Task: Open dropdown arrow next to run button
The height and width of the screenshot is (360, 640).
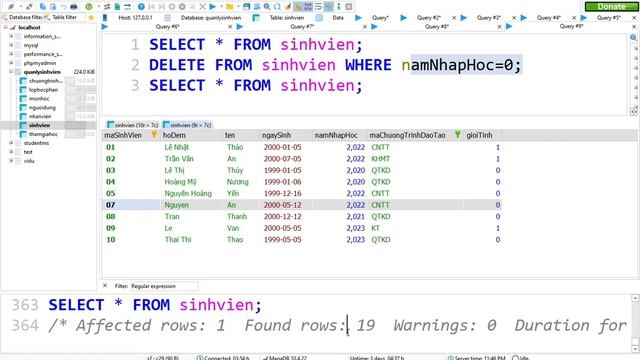Action: (221, 7)
